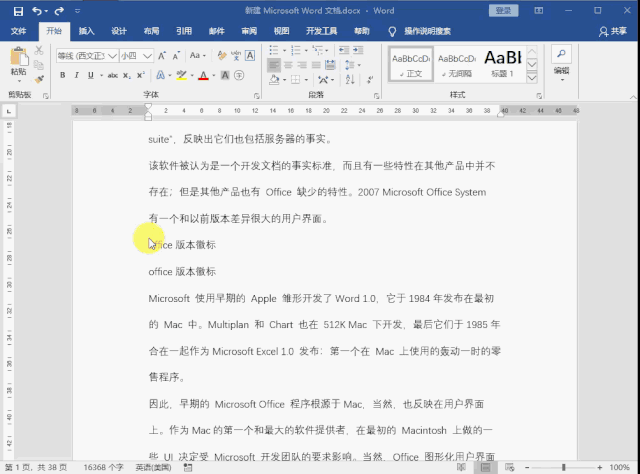This screenshot has height=474, width=640.
Task: Open font color dropdown arrow
Action: click(x=213, y=76)
